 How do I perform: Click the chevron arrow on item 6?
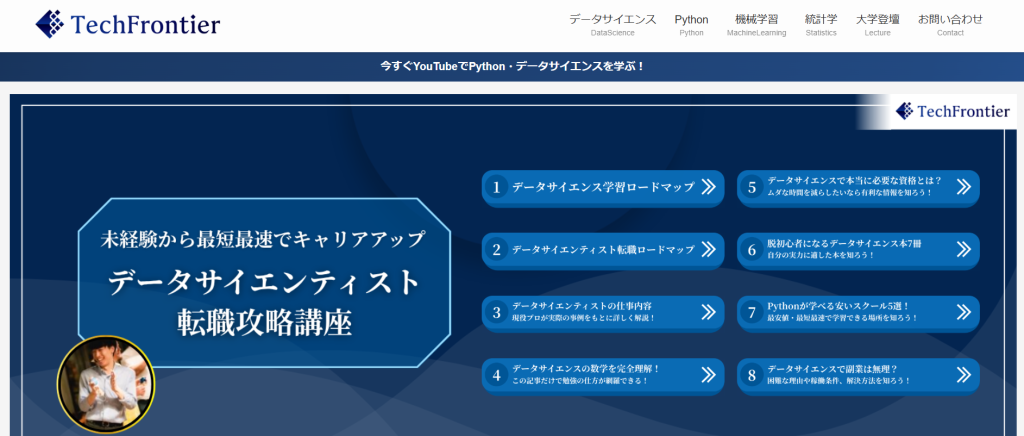click(x=963, y=249)
